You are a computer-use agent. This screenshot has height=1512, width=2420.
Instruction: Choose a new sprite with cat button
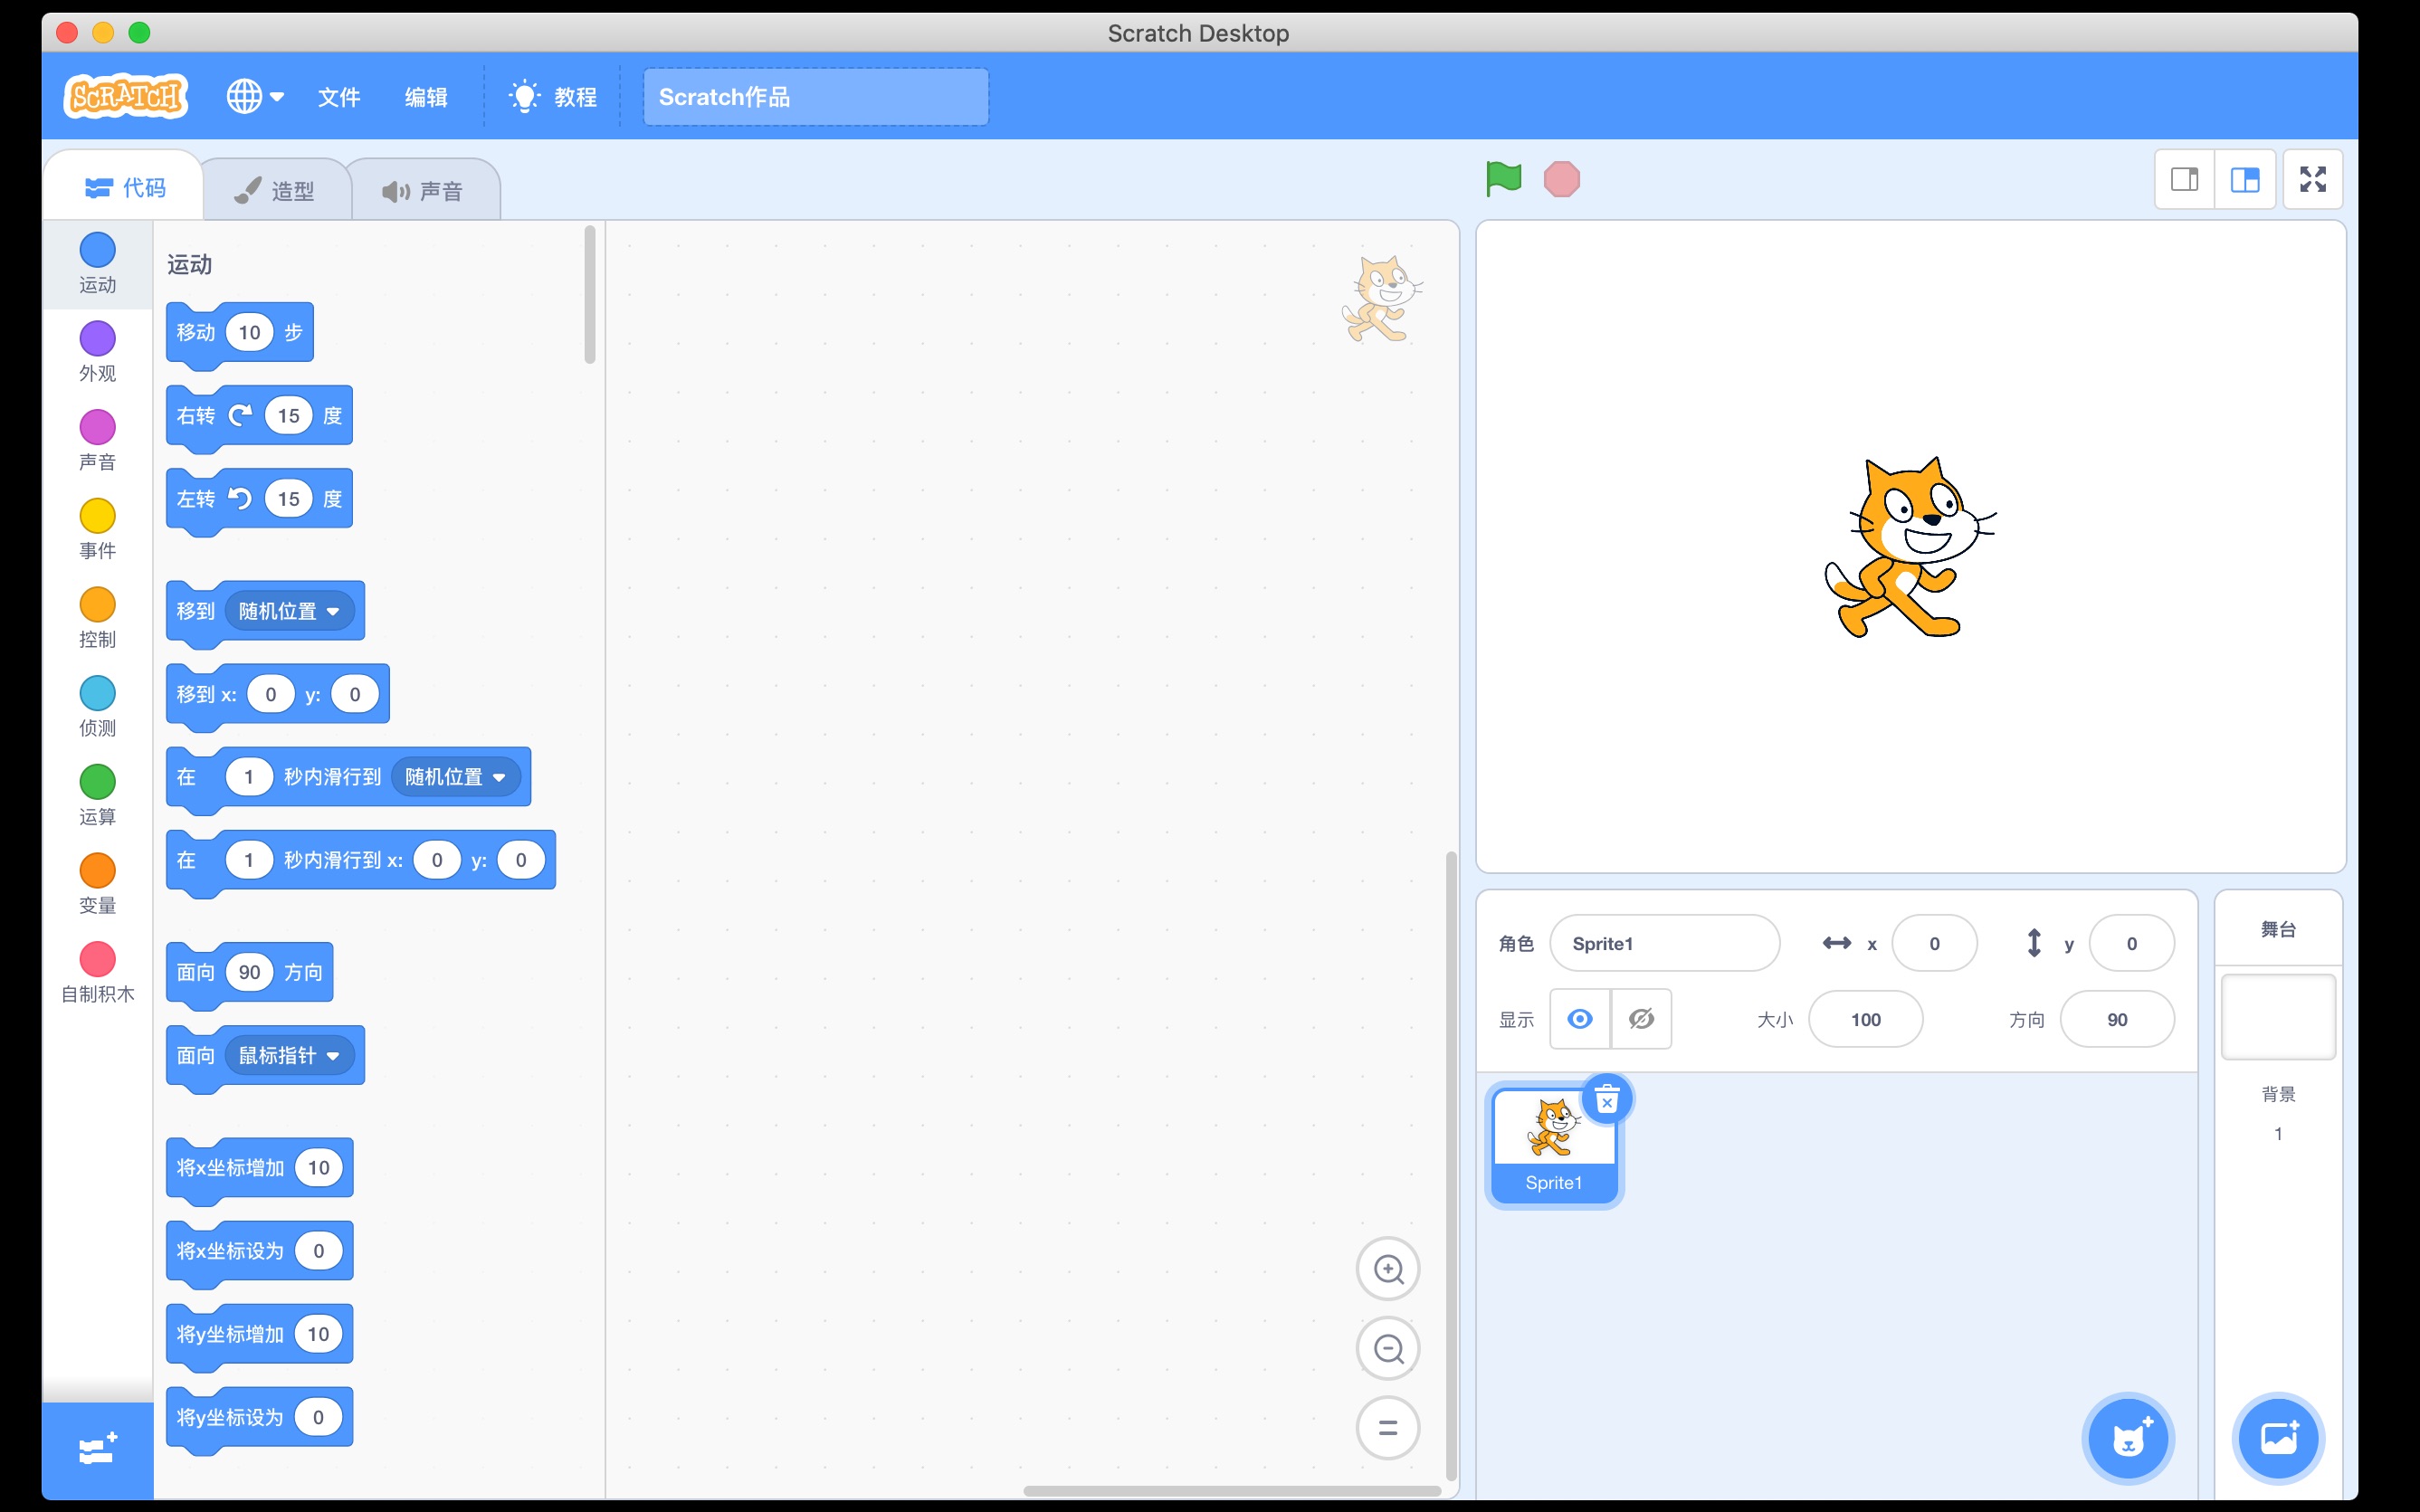2127,1438
